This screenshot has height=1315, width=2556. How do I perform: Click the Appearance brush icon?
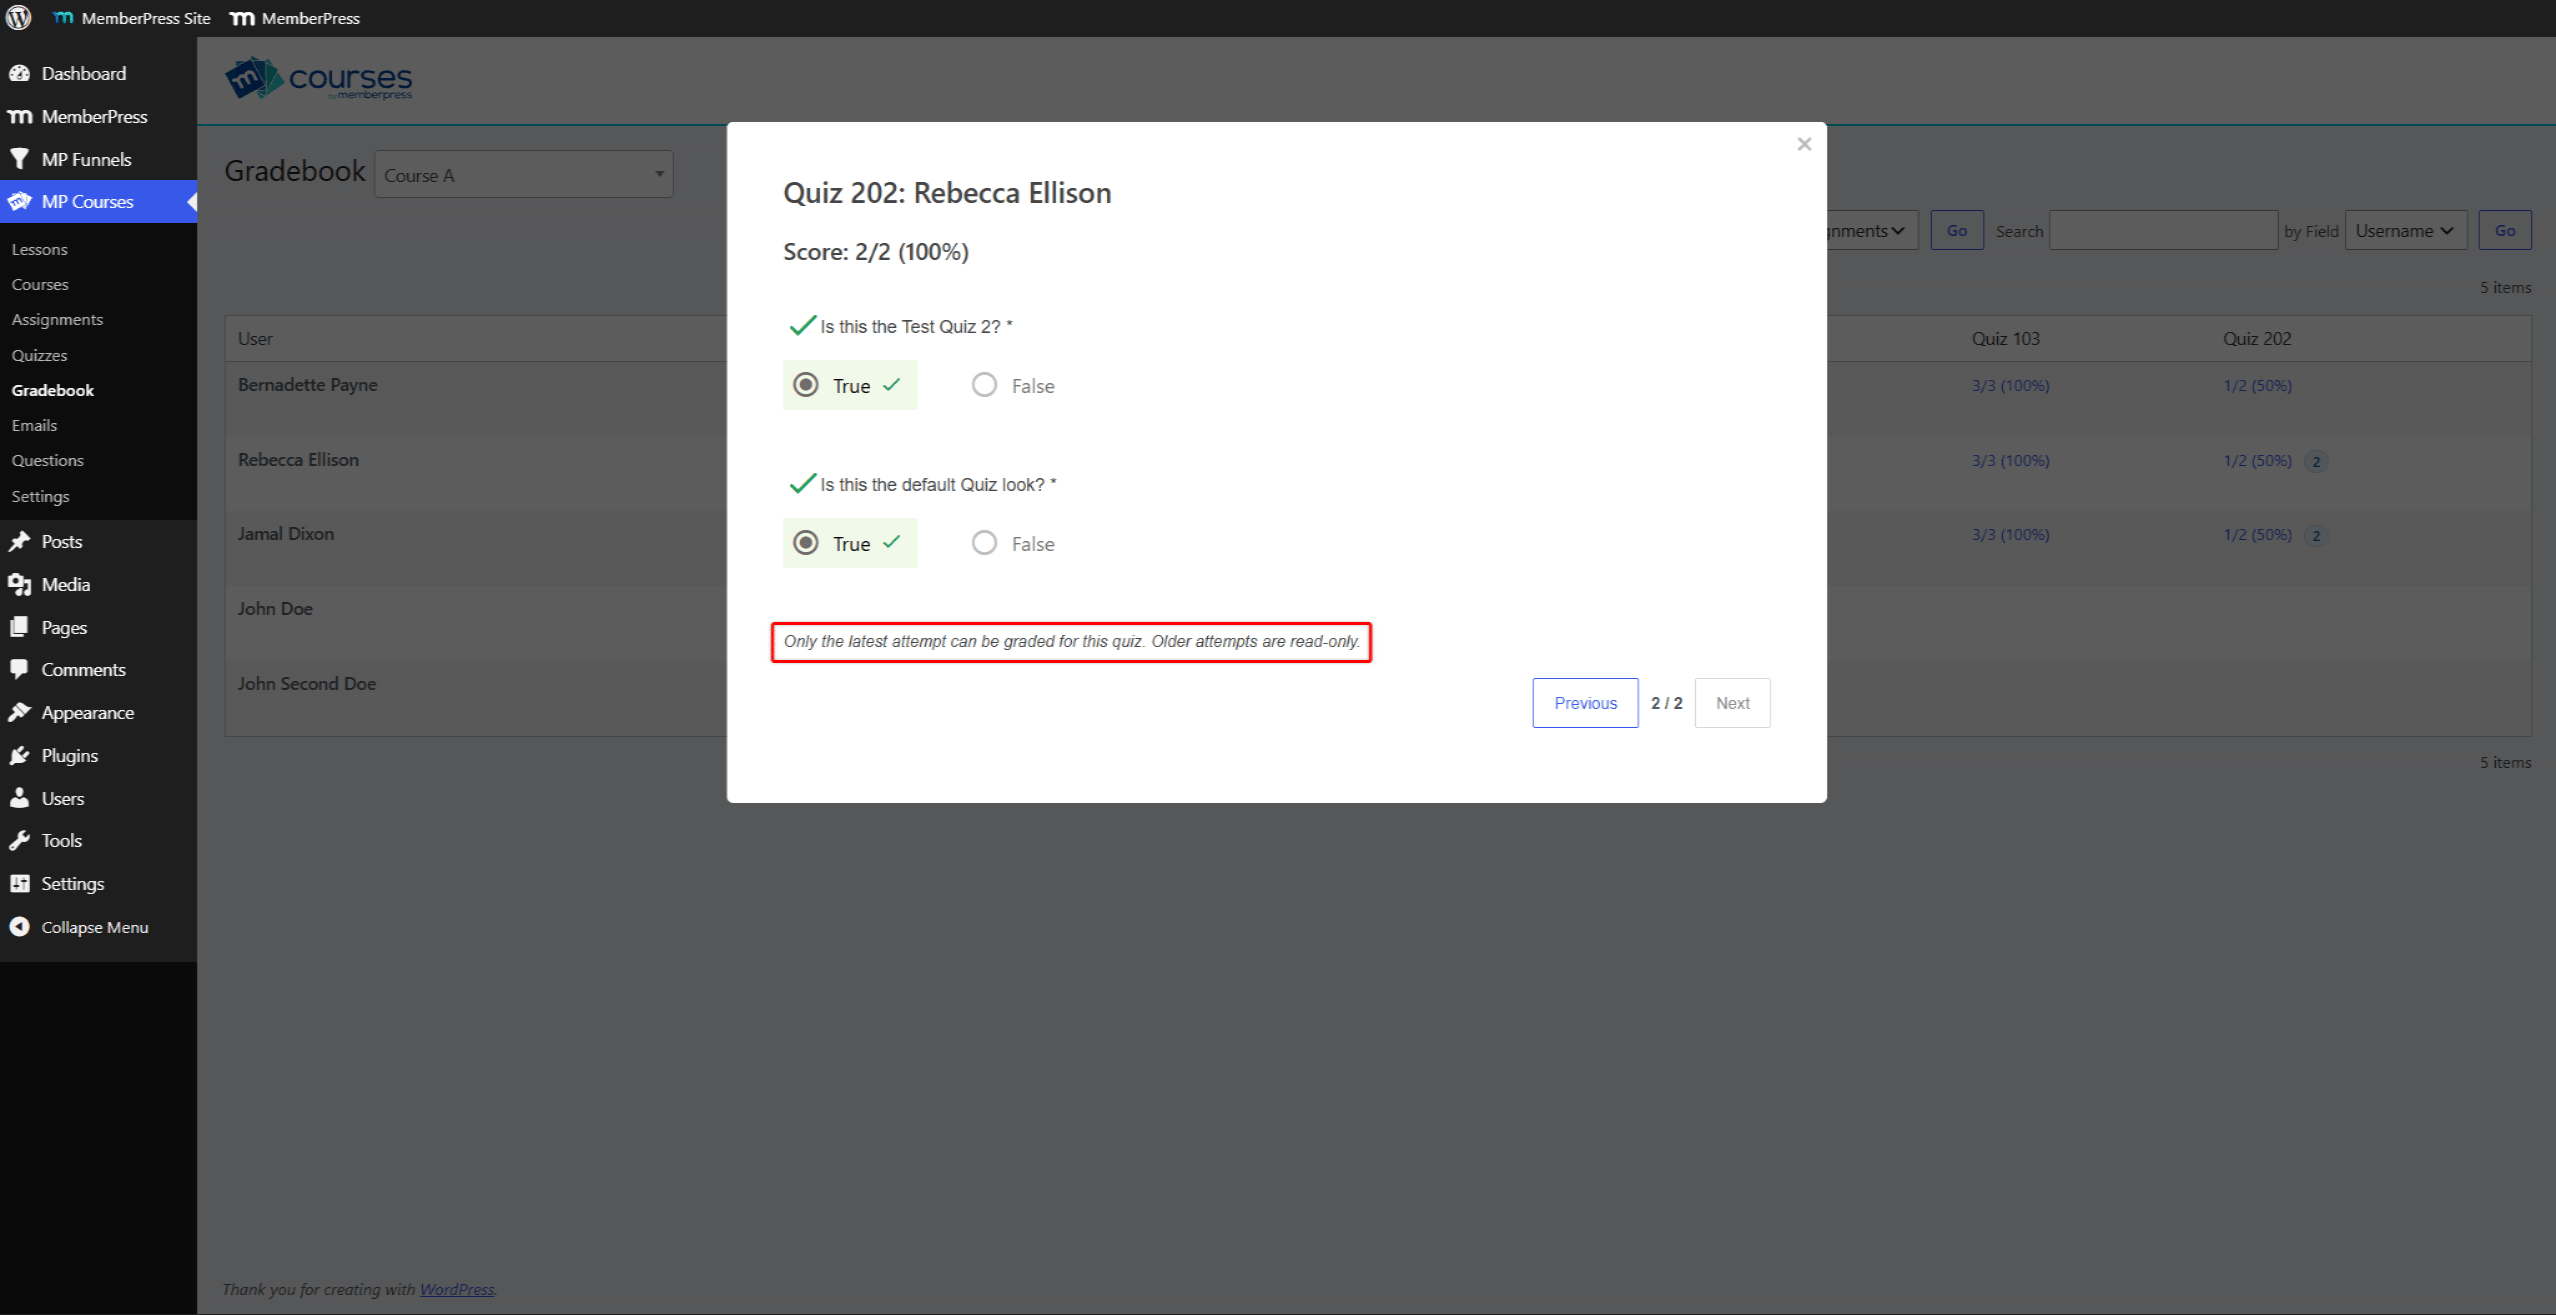click(x=19, y=712)
